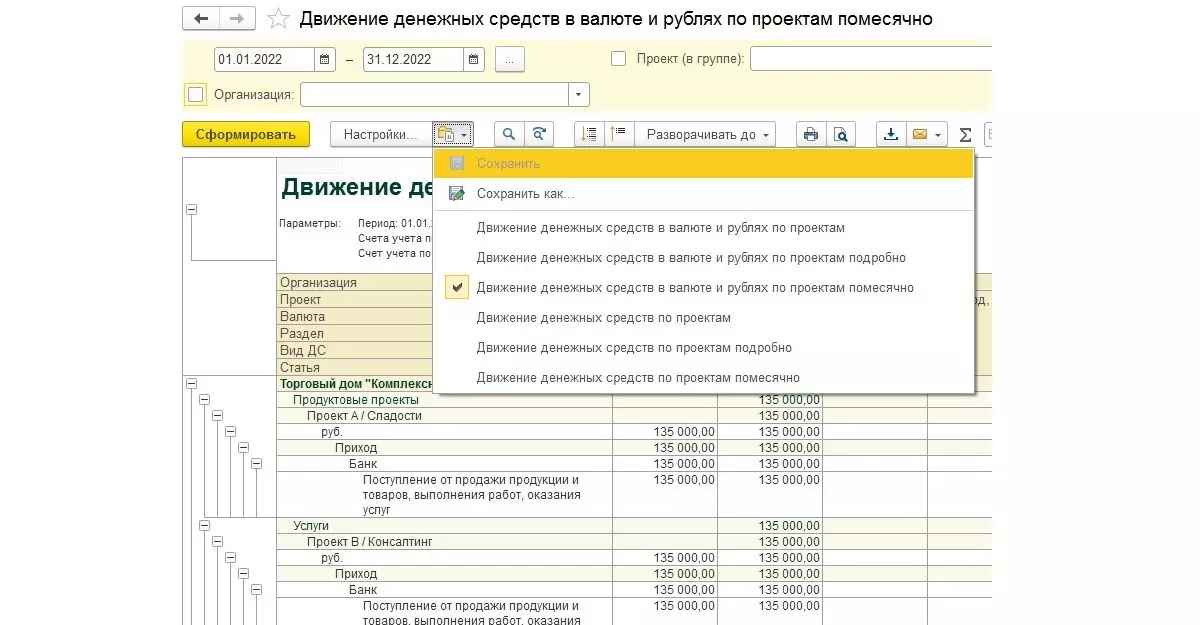Enable the Проект (в группе) checkbox
Image resolution: width=1200 pixels, height=625 pixels.
(618, 59)
